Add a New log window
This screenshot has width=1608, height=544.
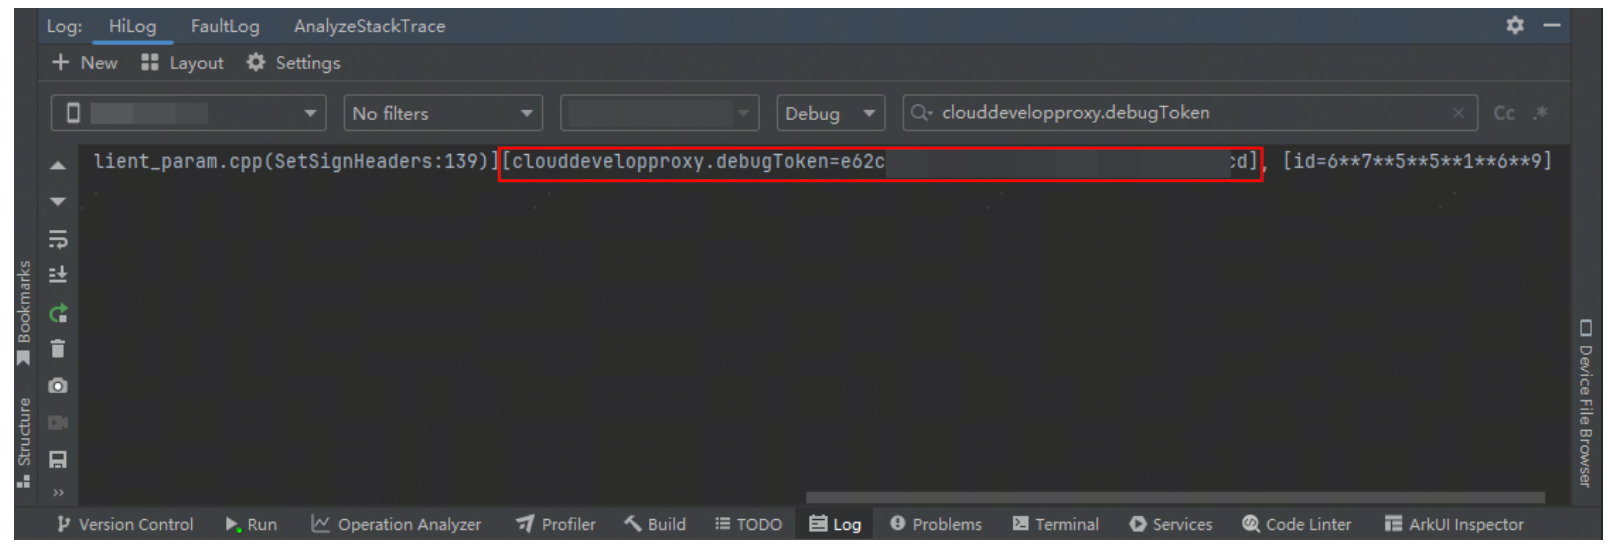85,62
